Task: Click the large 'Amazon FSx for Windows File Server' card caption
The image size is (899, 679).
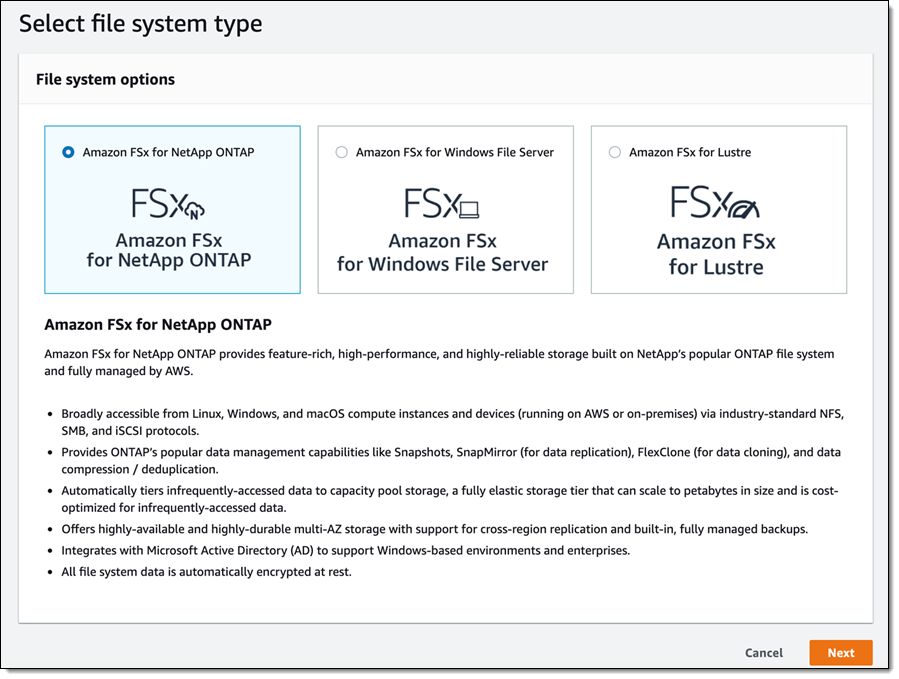Action: click(x=443, y=252)
